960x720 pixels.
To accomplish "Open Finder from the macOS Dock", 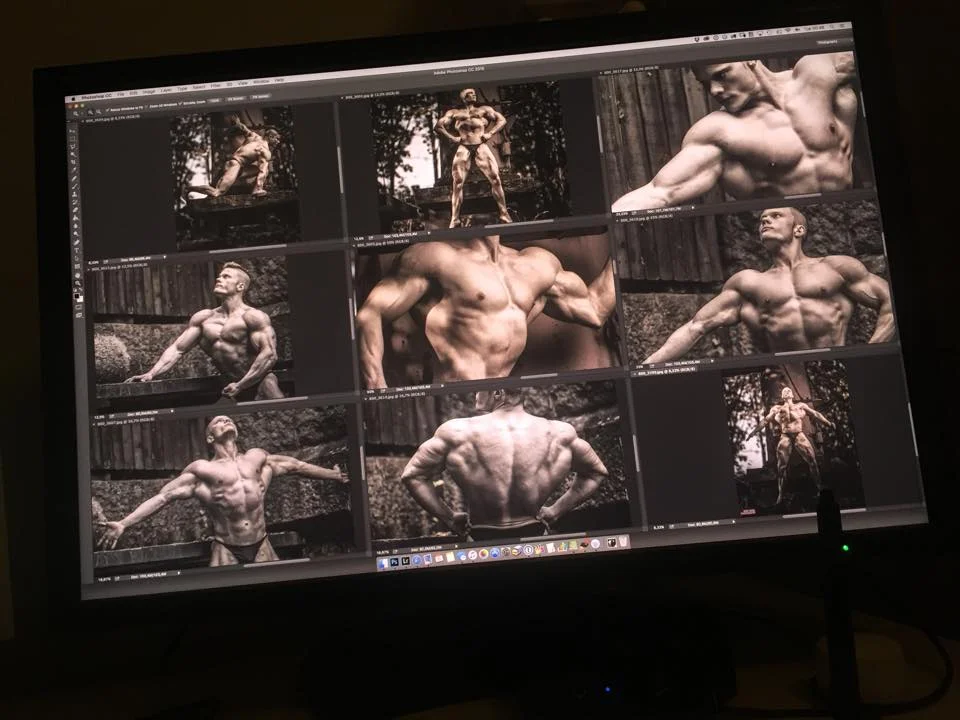I will point(382,564).
